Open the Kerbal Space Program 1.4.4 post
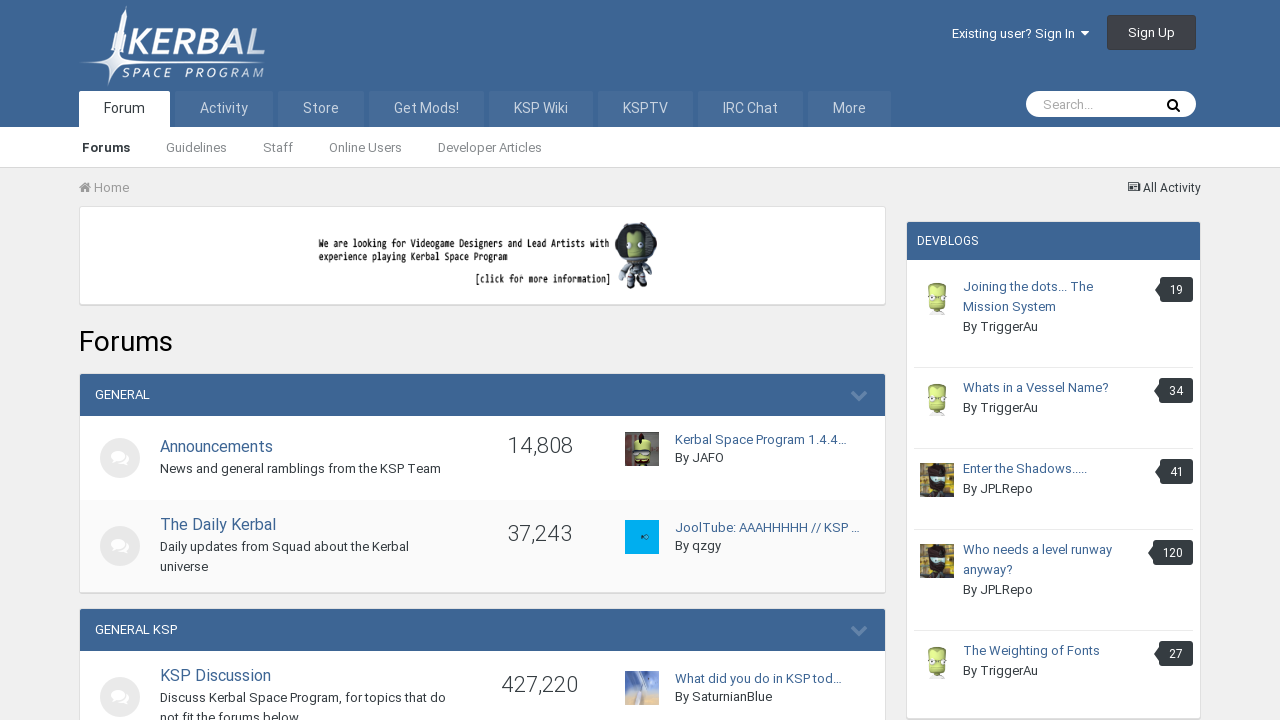This screenshot has width=1280, height=720. [x=760, y=440]
